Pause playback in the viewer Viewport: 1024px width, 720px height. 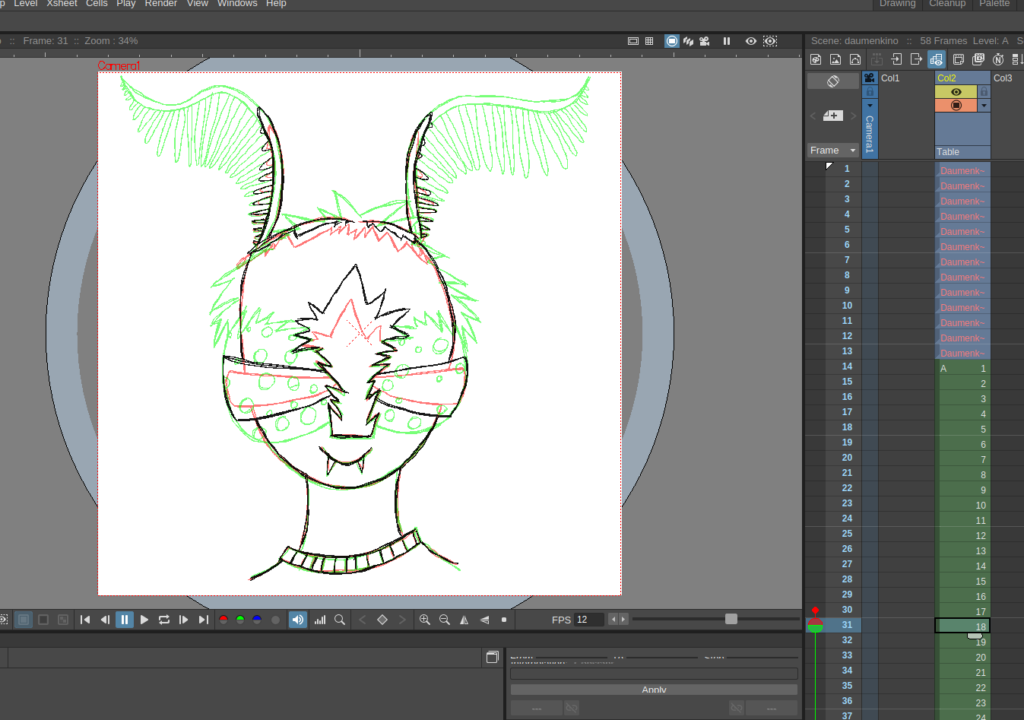point(124,620)
